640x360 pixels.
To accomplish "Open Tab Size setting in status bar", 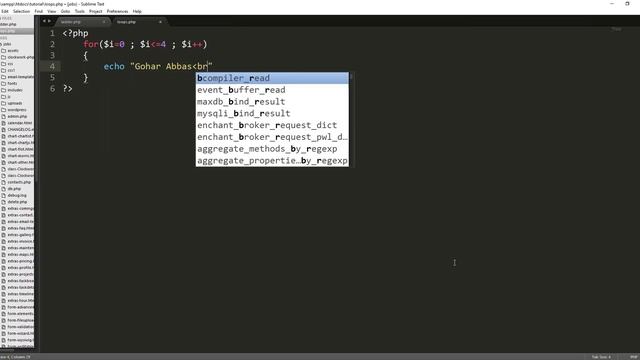I will (601, 357).
